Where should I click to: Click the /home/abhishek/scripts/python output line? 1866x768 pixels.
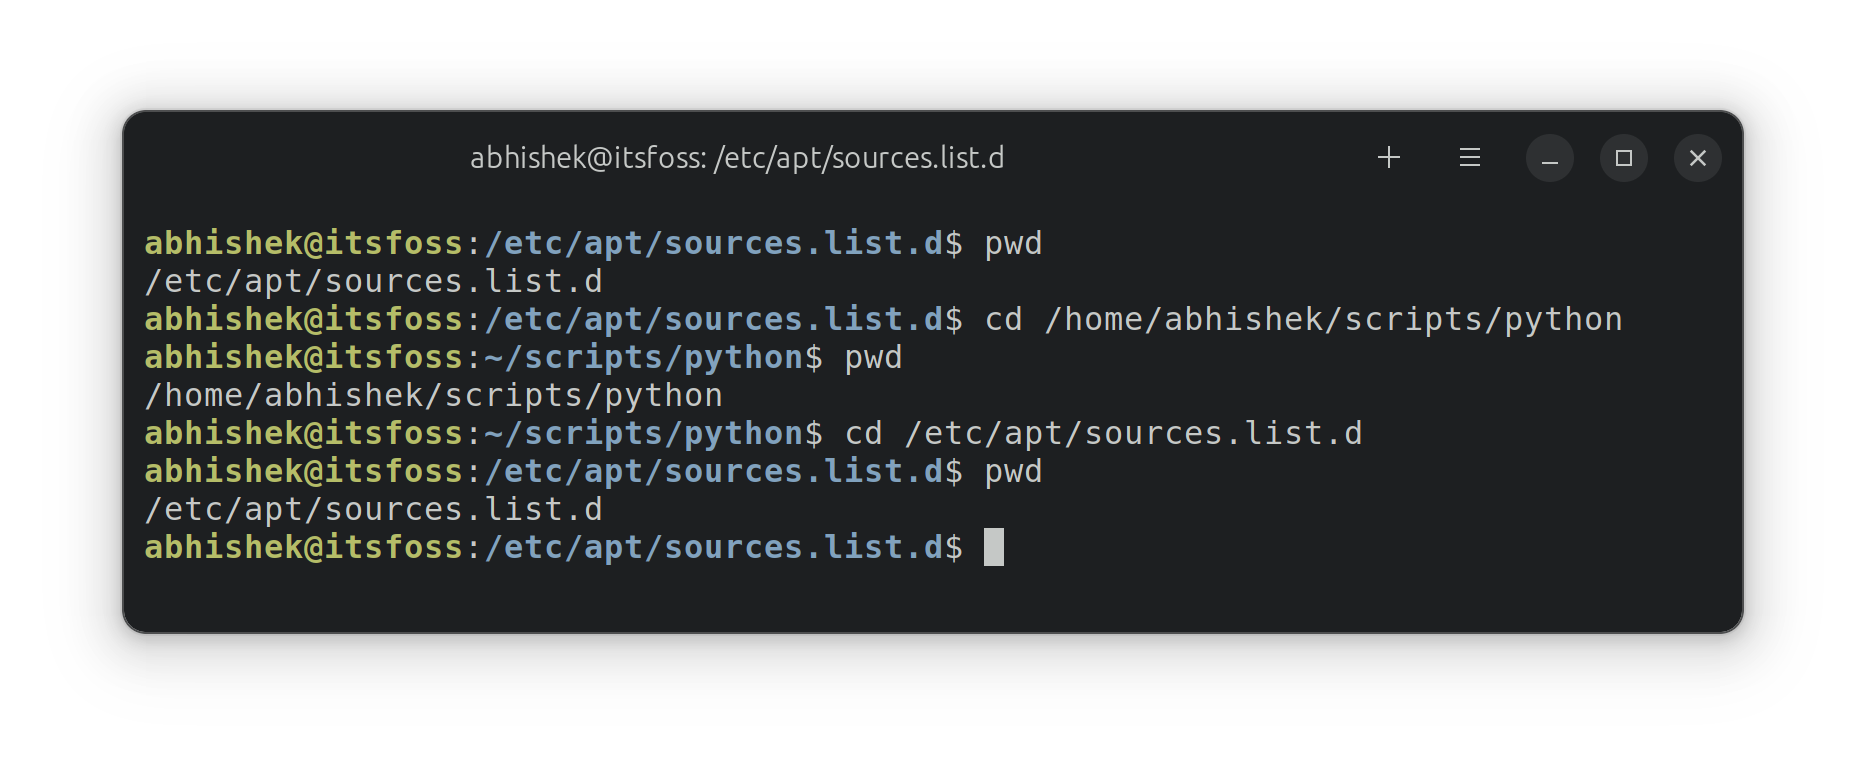[432, 395]
